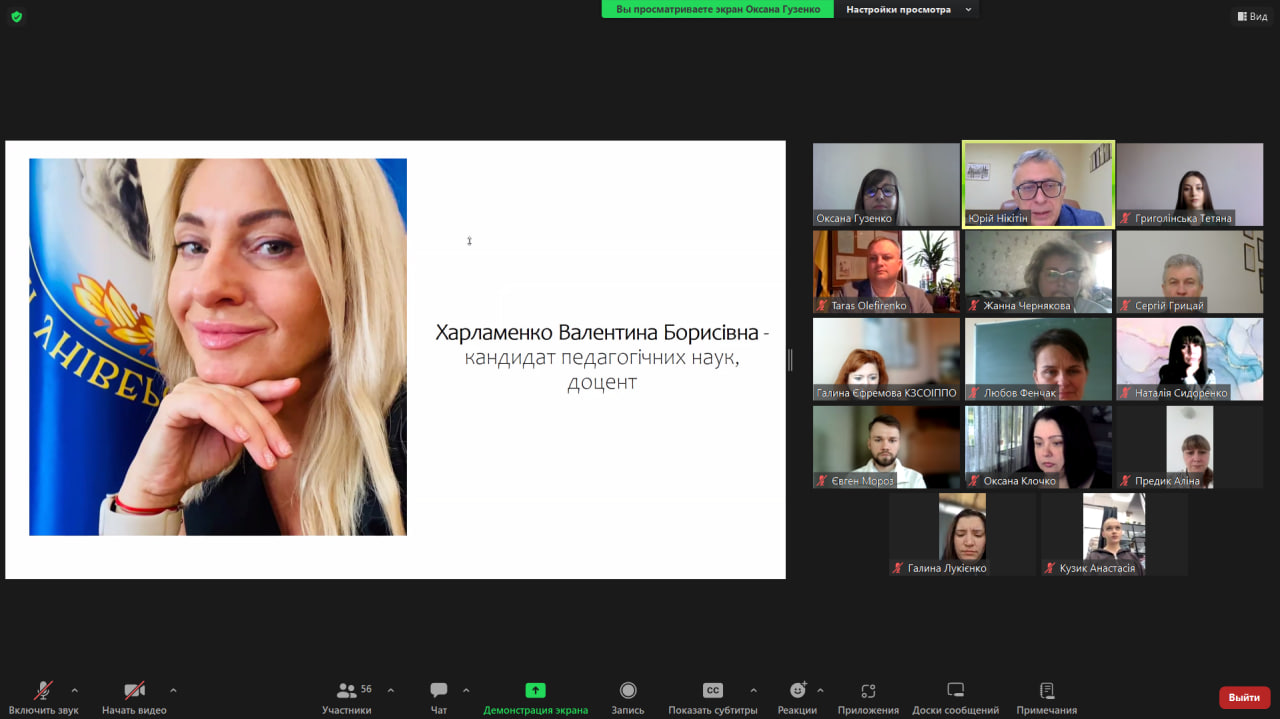Expand microphone options chevron
This screenshot has width=1280, height=719.
[x=73, y=692]
